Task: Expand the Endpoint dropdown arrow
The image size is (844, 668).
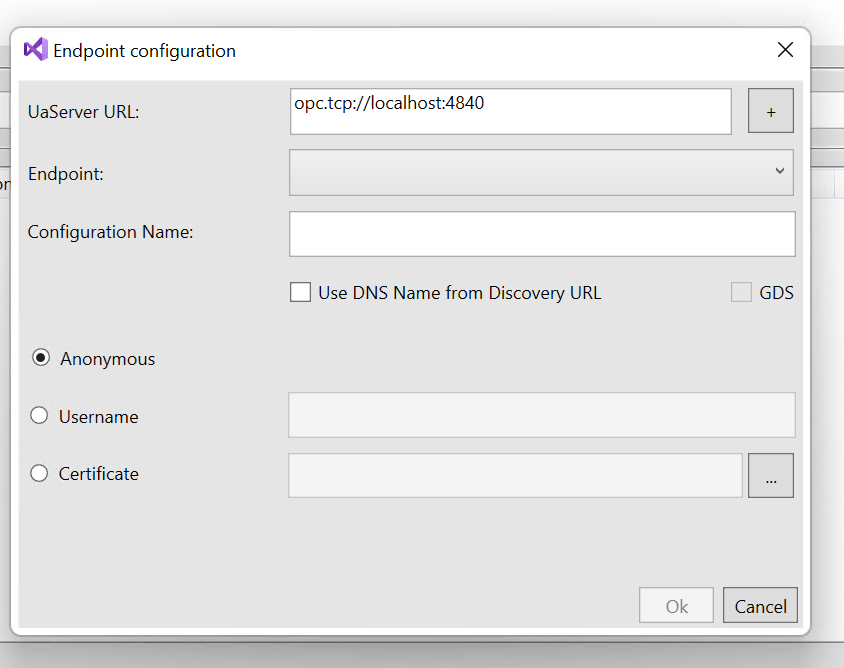Action: [x=779, y=171]
